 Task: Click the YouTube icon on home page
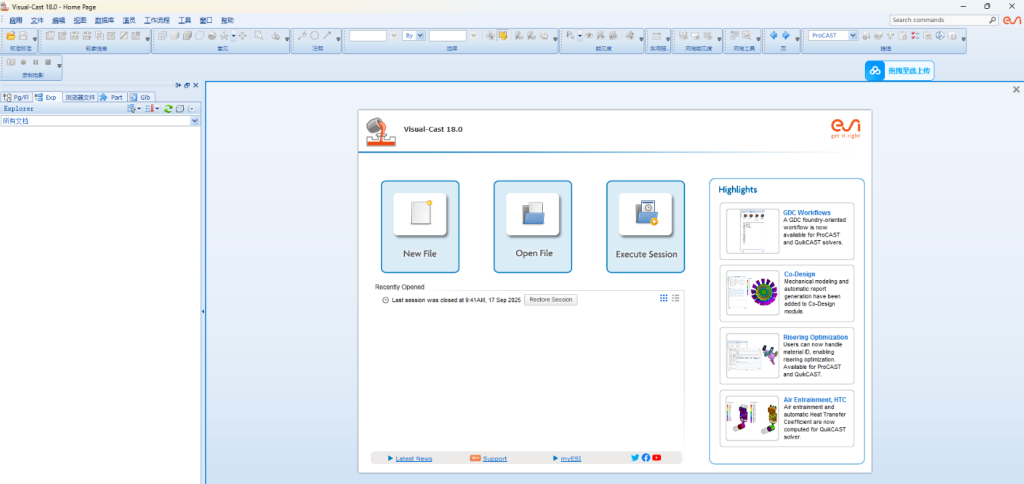657,458
